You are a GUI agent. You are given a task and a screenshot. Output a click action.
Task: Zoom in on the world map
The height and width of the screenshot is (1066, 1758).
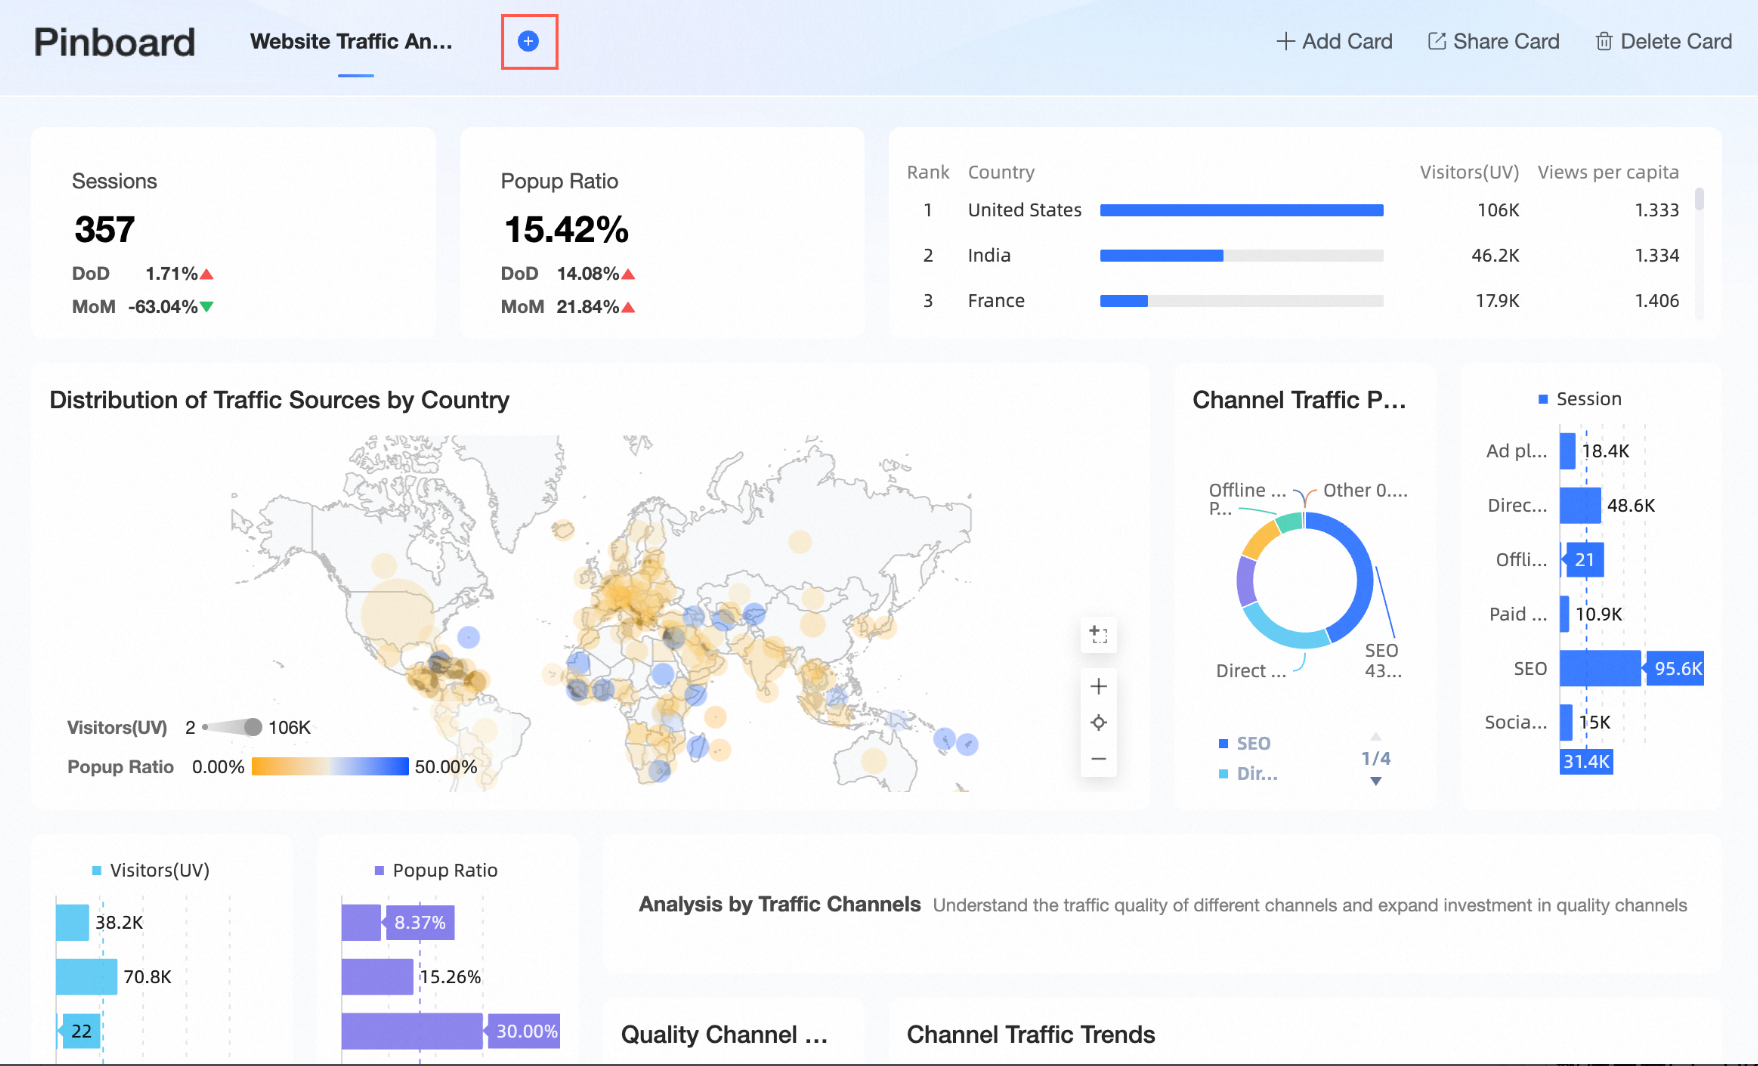tap(1098, 686)
